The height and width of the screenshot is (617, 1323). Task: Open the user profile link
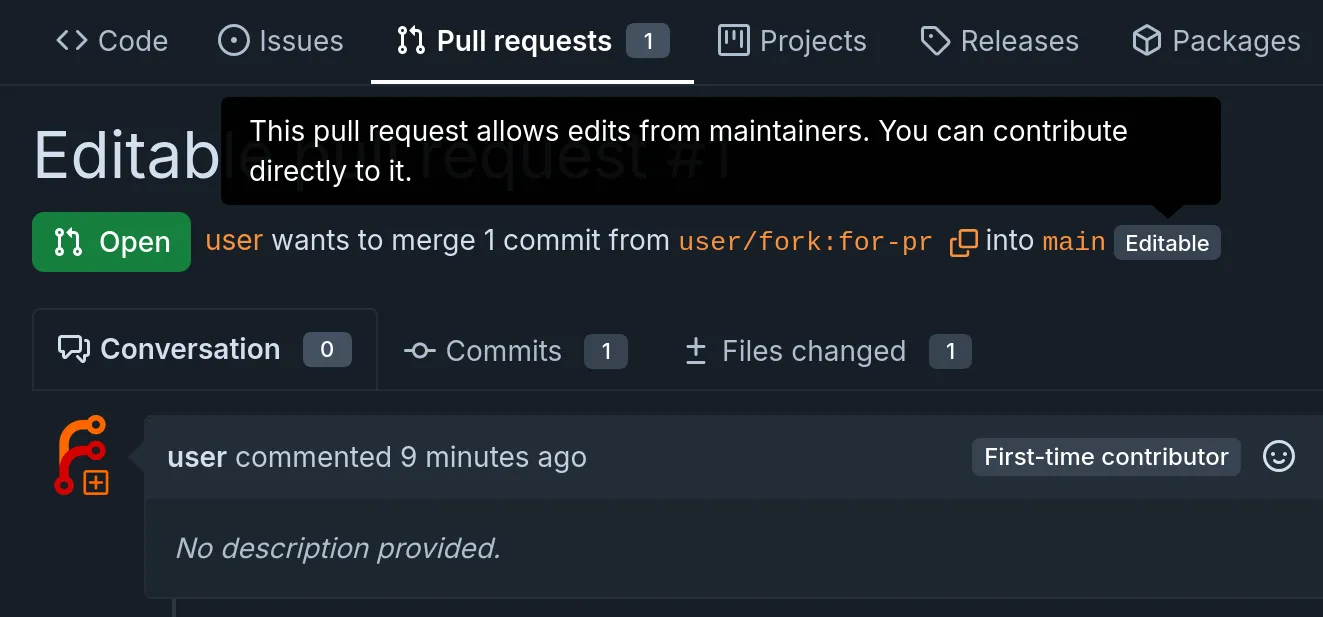(x=233, y=240)
